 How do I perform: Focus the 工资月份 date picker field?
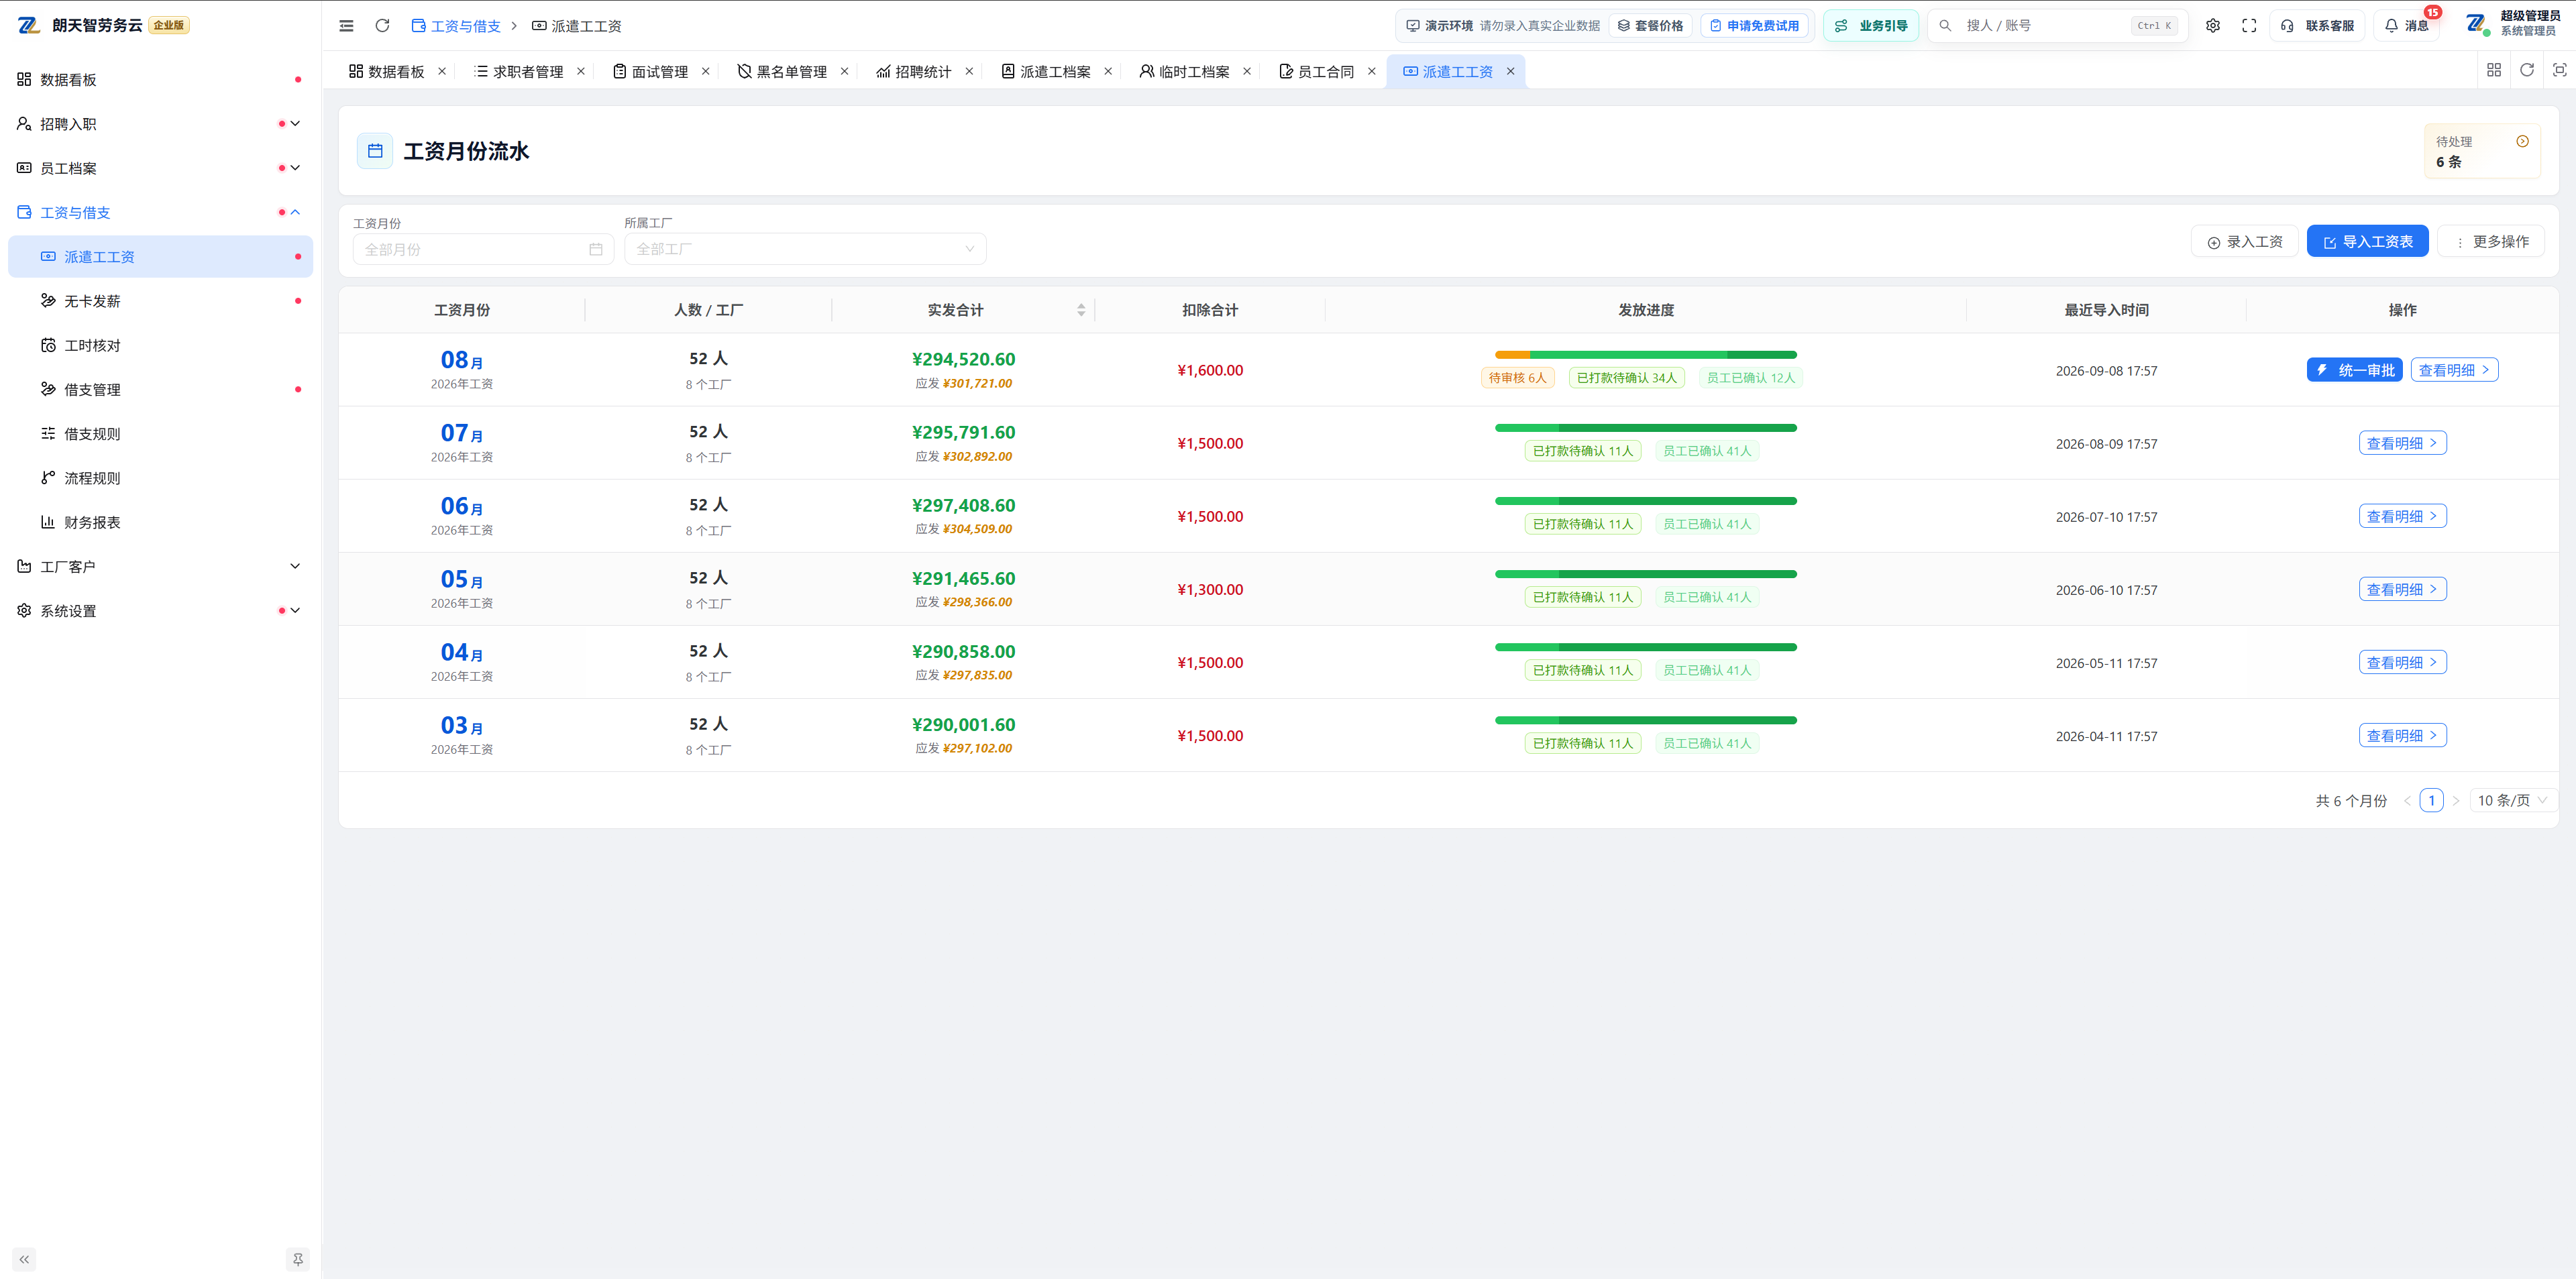click(x=483, y=249)
